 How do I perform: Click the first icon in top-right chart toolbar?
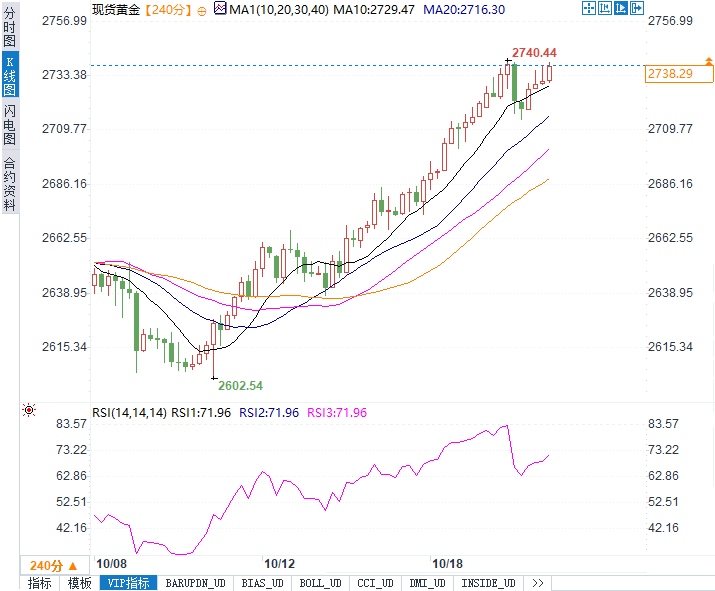(x=587, y=8)
